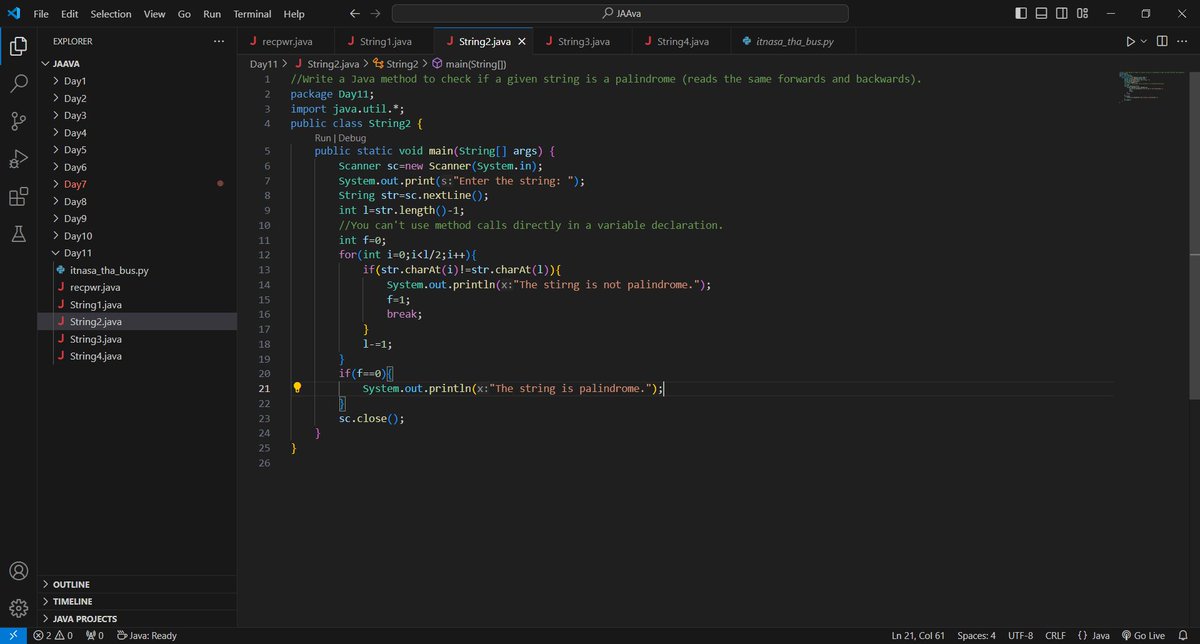Click Java: Ready status item

[x=147, y=635]
